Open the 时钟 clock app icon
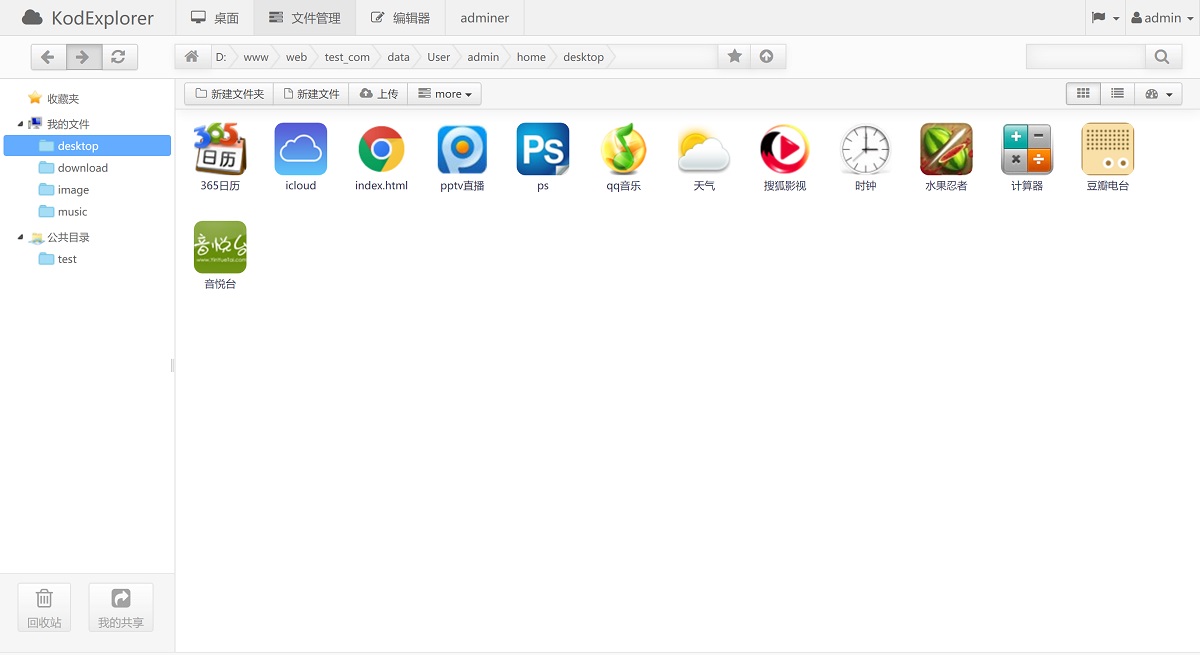 click(x=865, y=149)
